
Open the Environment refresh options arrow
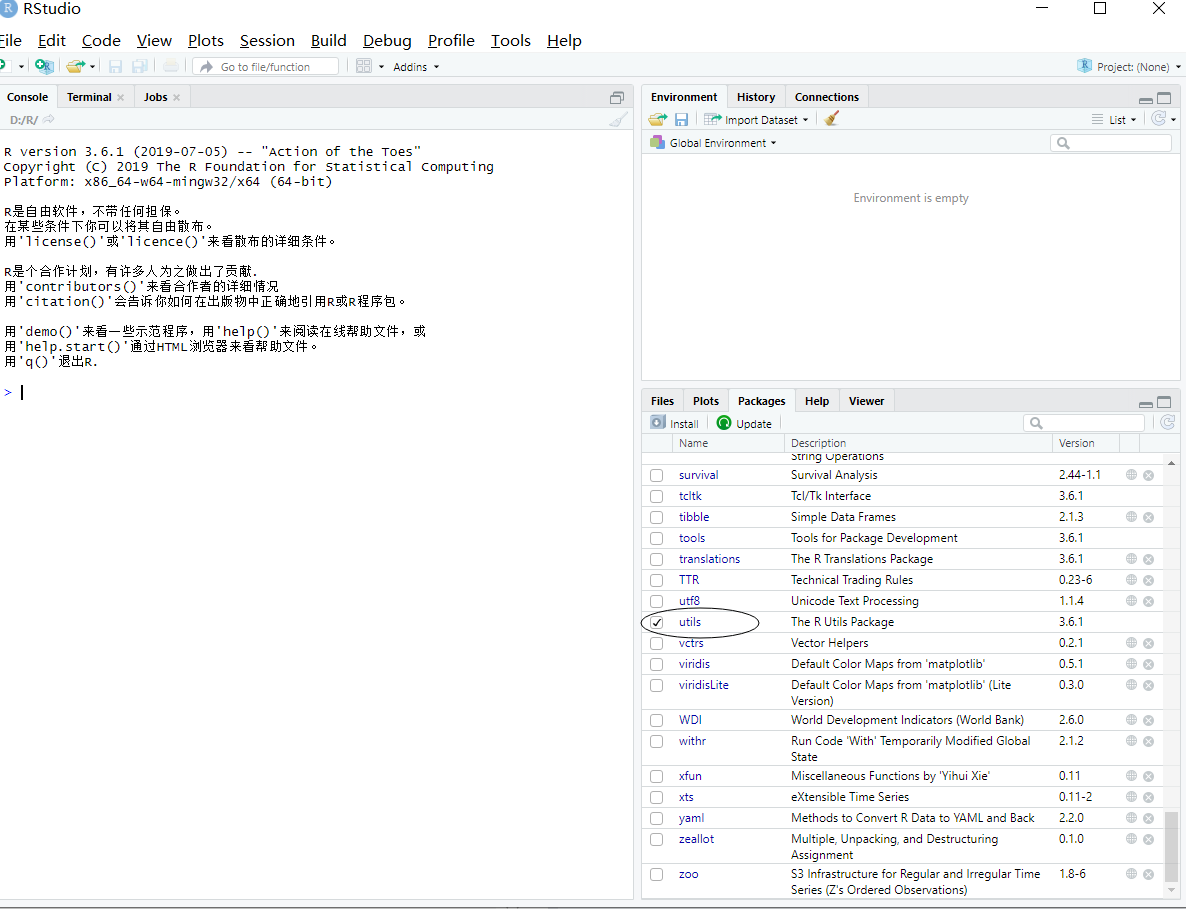(x=1173, y=119)
